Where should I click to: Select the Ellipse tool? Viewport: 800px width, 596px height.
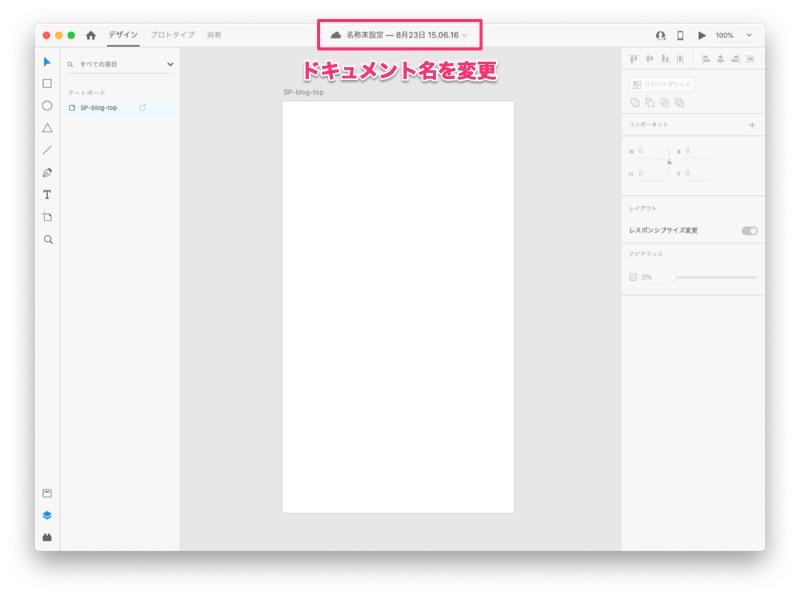[47, 106]
